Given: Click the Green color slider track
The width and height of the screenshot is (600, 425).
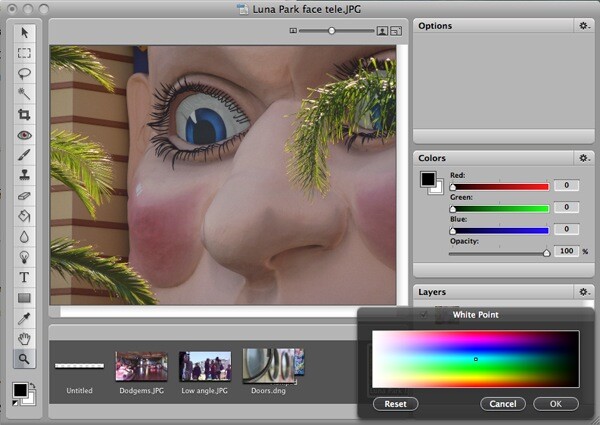Looking at the screenshot, I should click(500, 208).
